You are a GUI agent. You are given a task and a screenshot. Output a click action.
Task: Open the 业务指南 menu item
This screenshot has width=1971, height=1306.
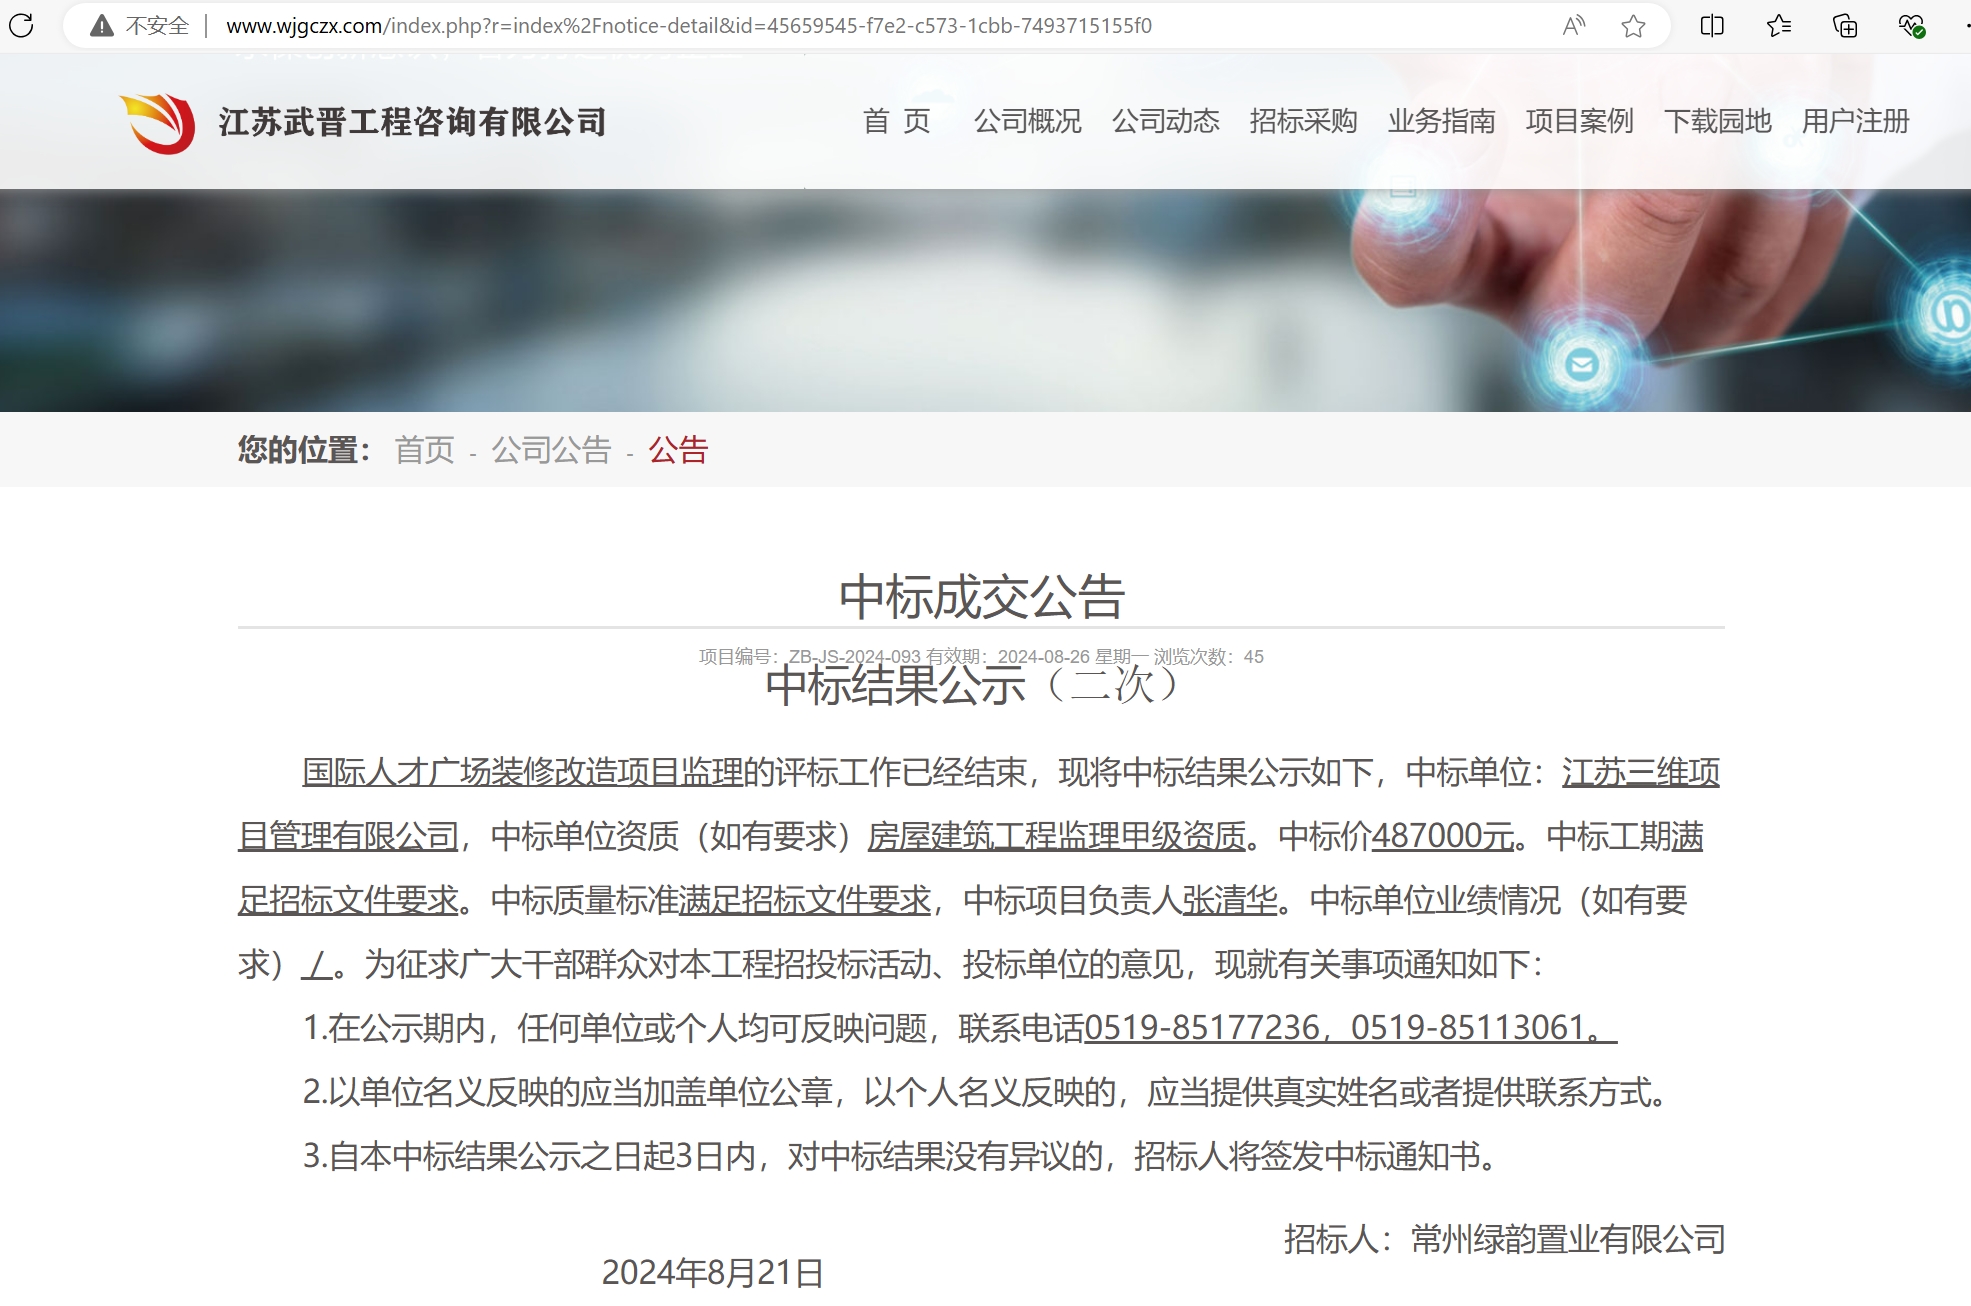tap(1442, 121)
